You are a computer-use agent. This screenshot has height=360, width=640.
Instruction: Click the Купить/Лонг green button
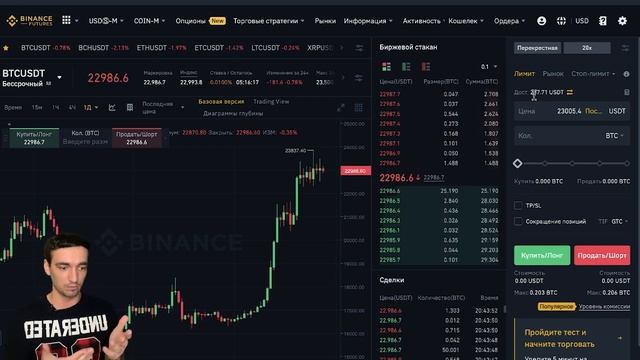(542, 256)
